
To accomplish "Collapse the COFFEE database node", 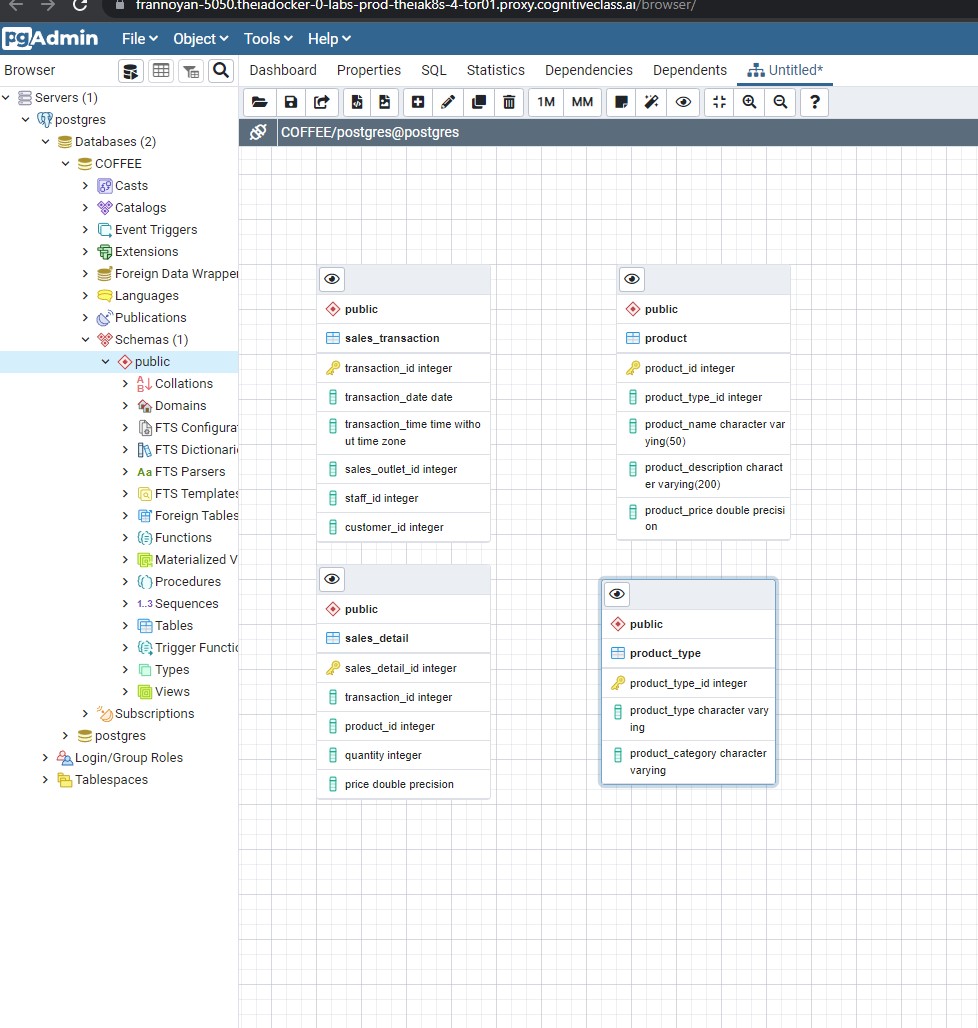I will pos(66,164).
